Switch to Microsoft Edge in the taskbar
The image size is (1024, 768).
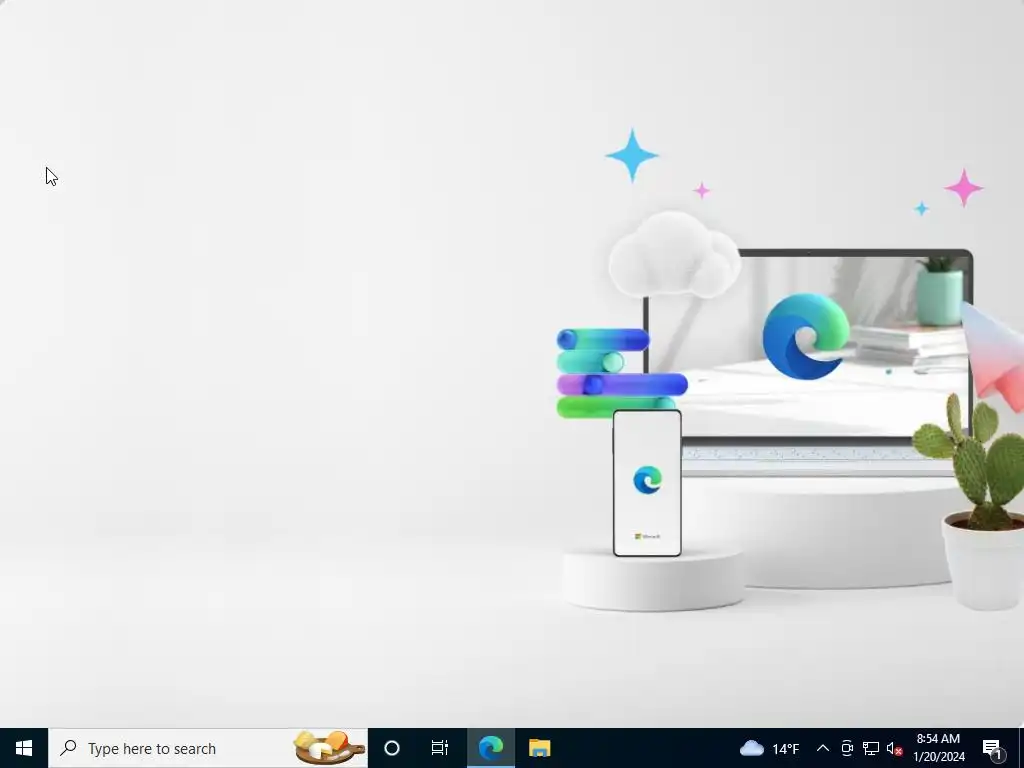pos(490,748)
